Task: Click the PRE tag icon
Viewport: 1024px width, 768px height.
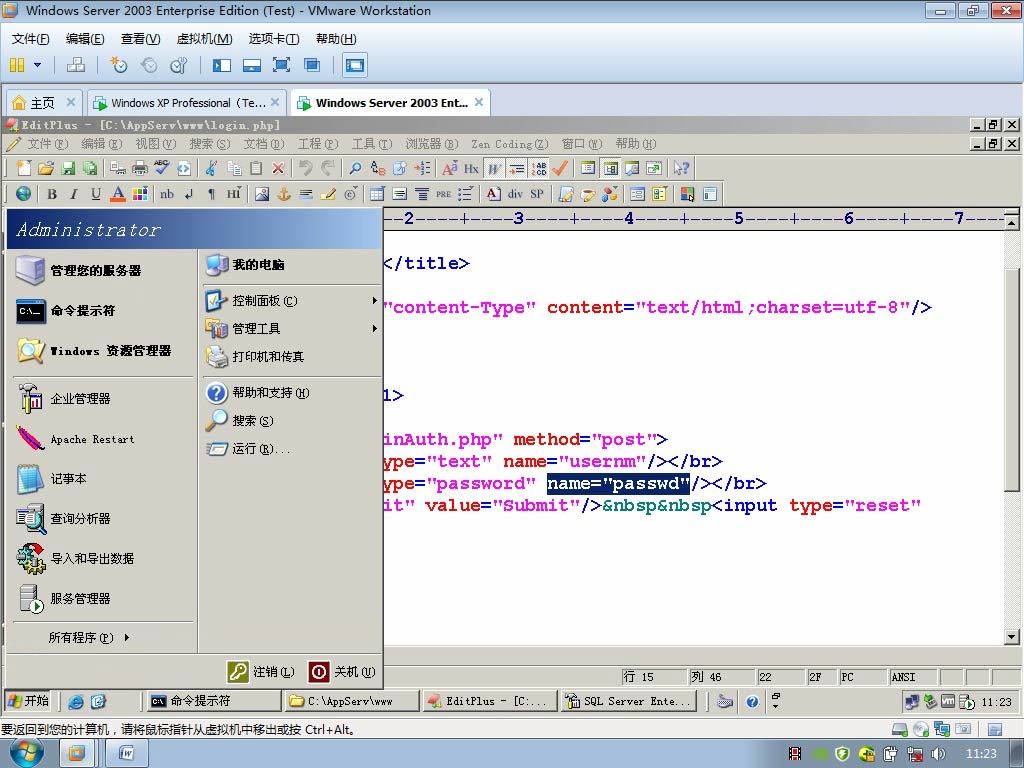Action: [443, 194]
